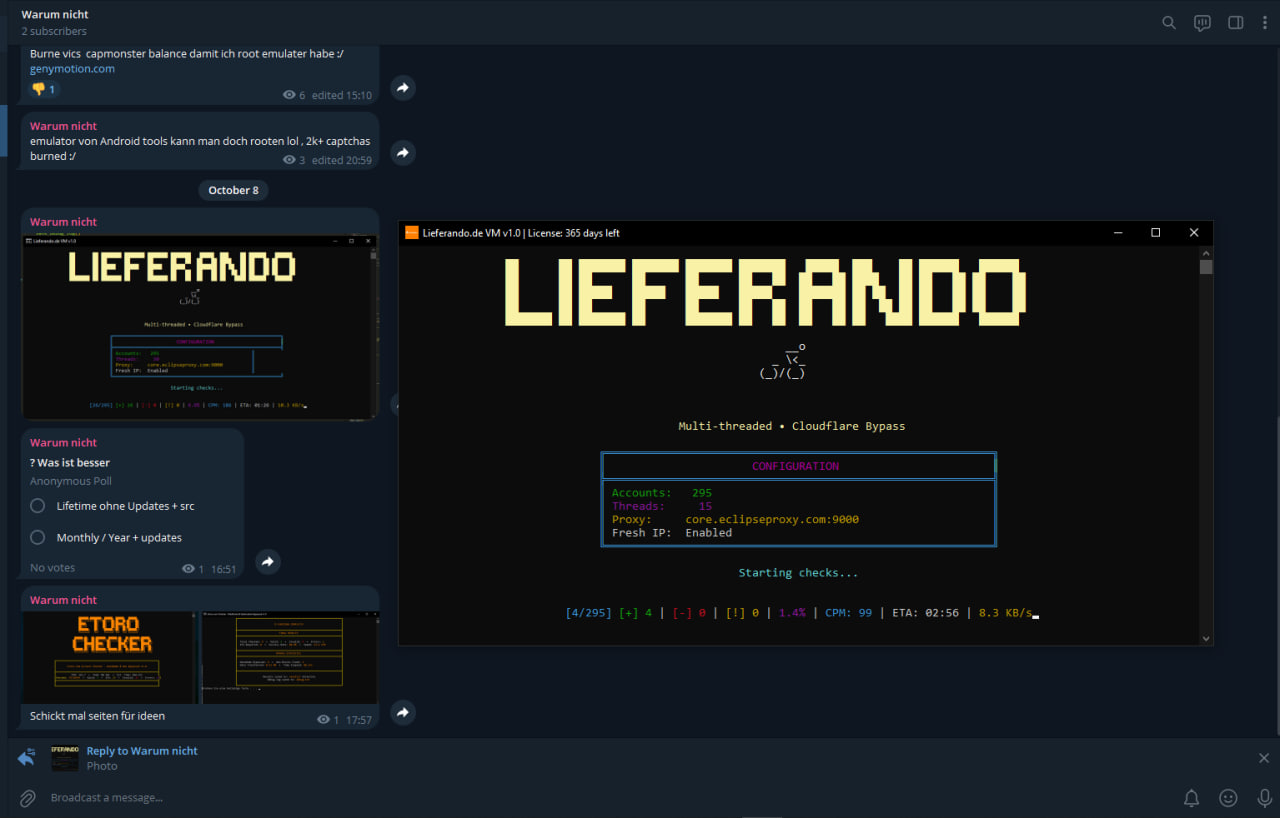This screenshot has width=1280, height=818.
Task: Open search in the channel header
Action: click(1168, 23)
